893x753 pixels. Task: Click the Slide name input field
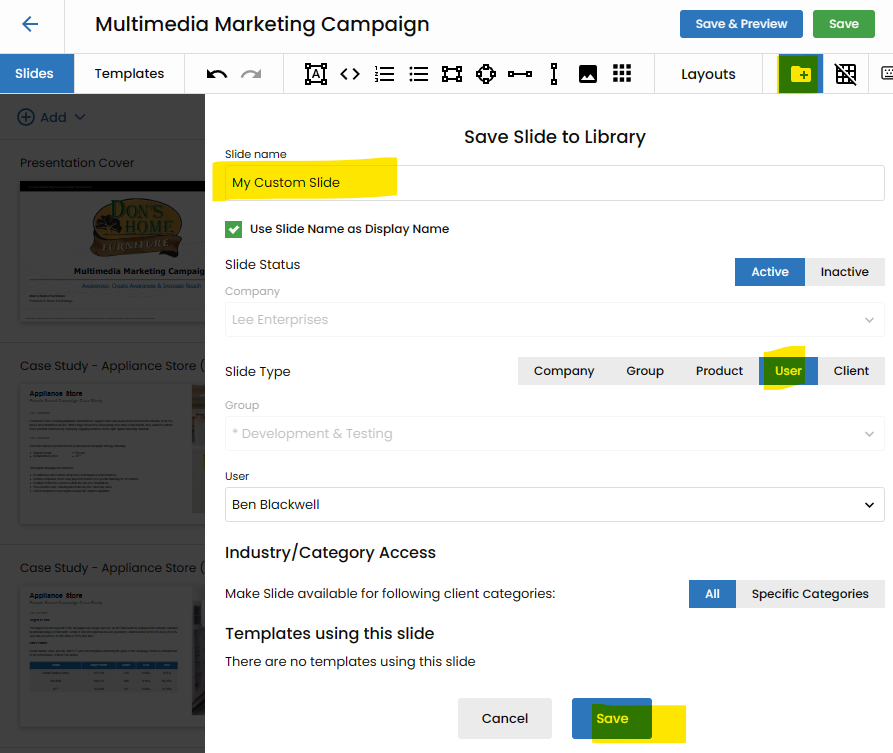point(554,183)
